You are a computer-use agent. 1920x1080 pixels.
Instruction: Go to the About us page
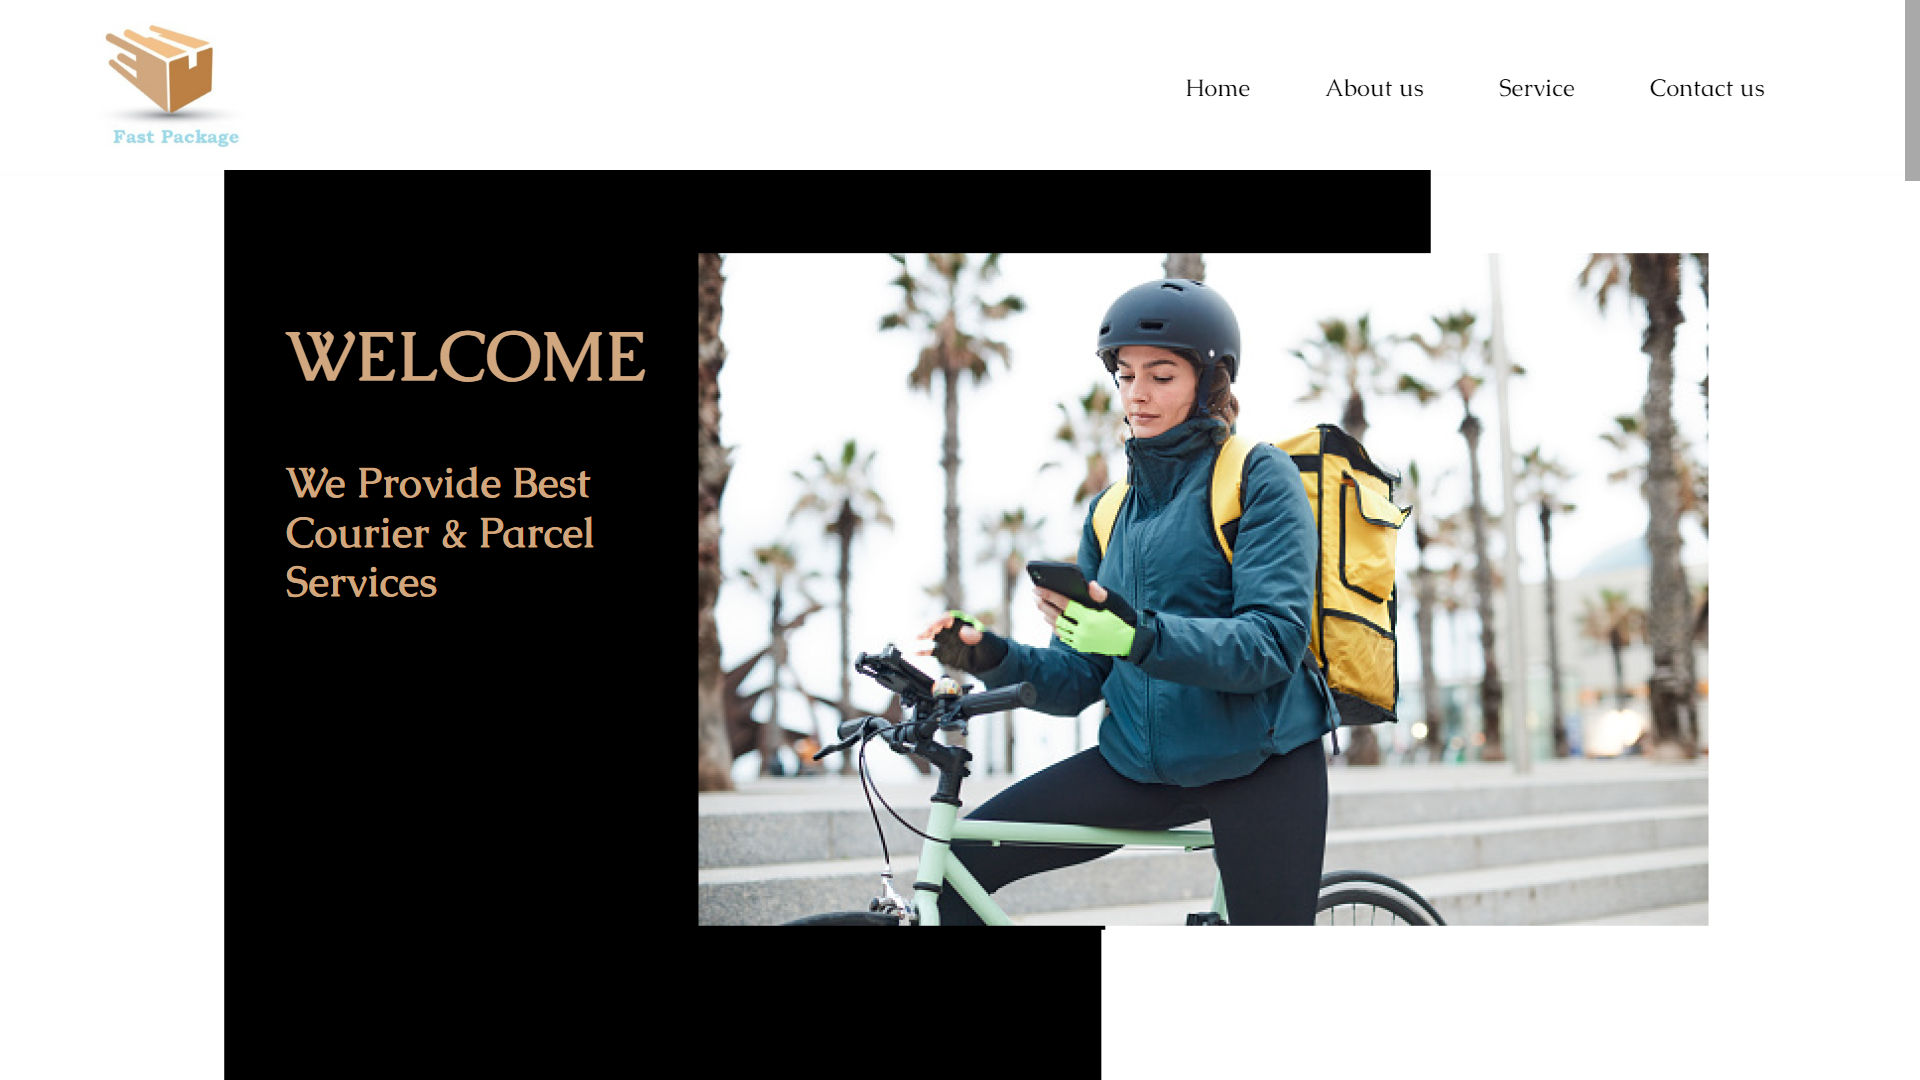1374,88
